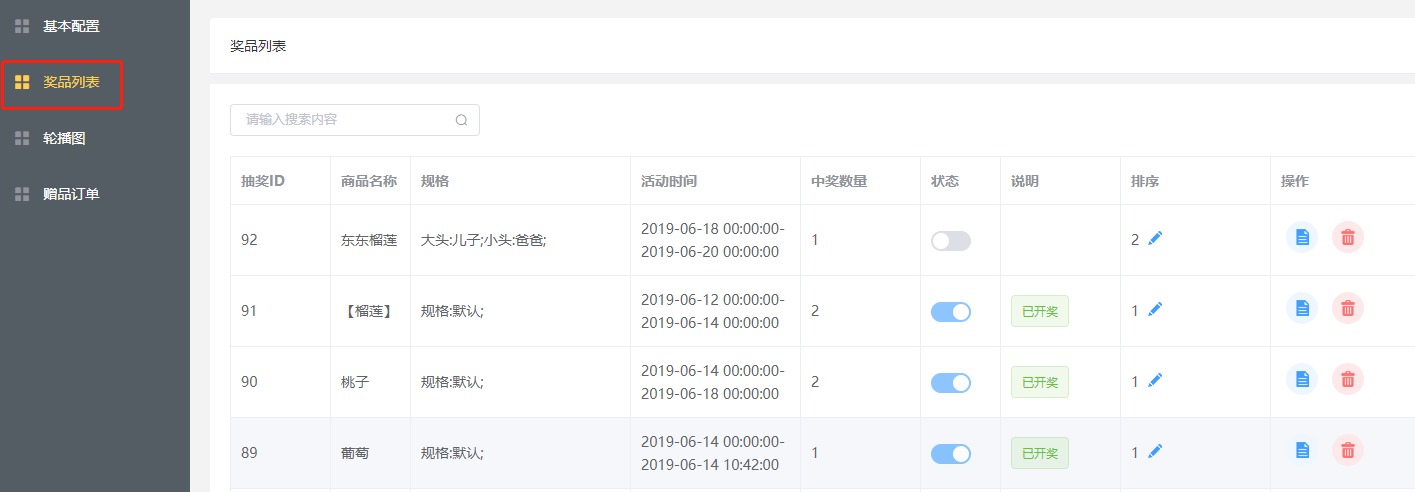Toggle status switch for 葡萄

pyautogui.click(x=950, y=454)
